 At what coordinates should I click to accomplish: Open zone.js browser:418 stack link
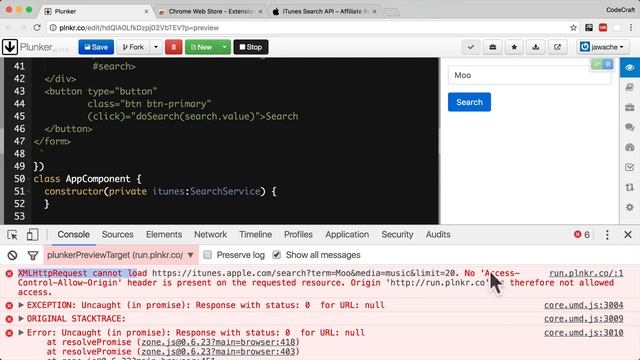218,342
